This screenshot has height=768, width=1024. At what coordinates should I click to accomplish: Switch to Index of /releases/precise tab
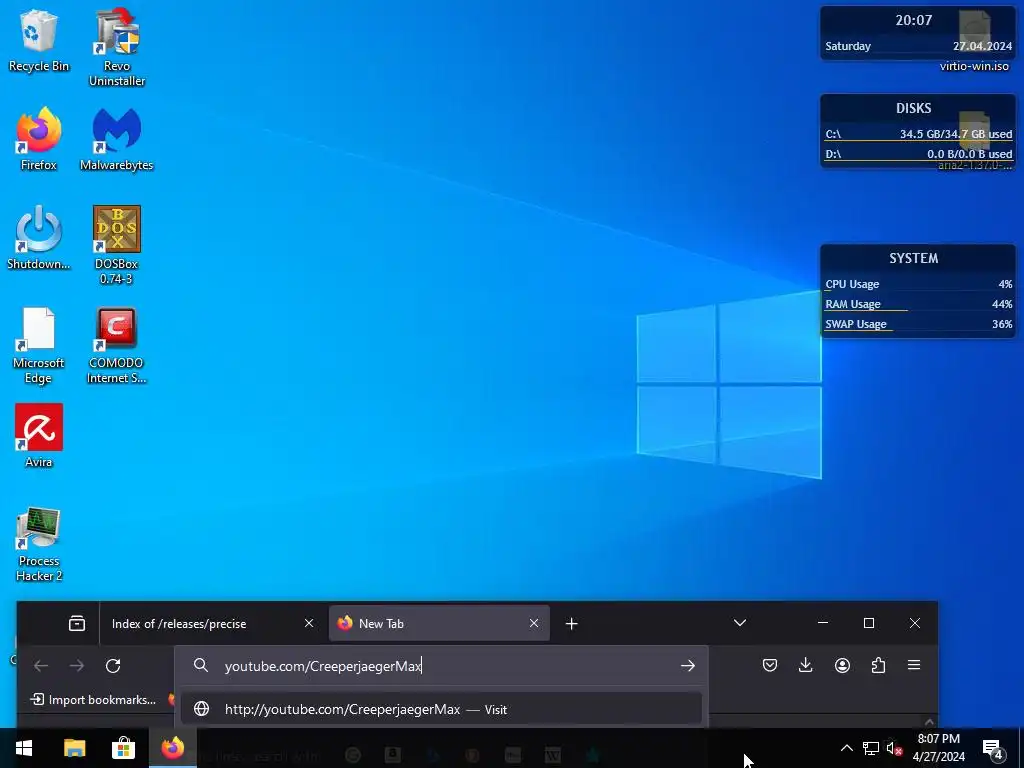click(211, 624)
